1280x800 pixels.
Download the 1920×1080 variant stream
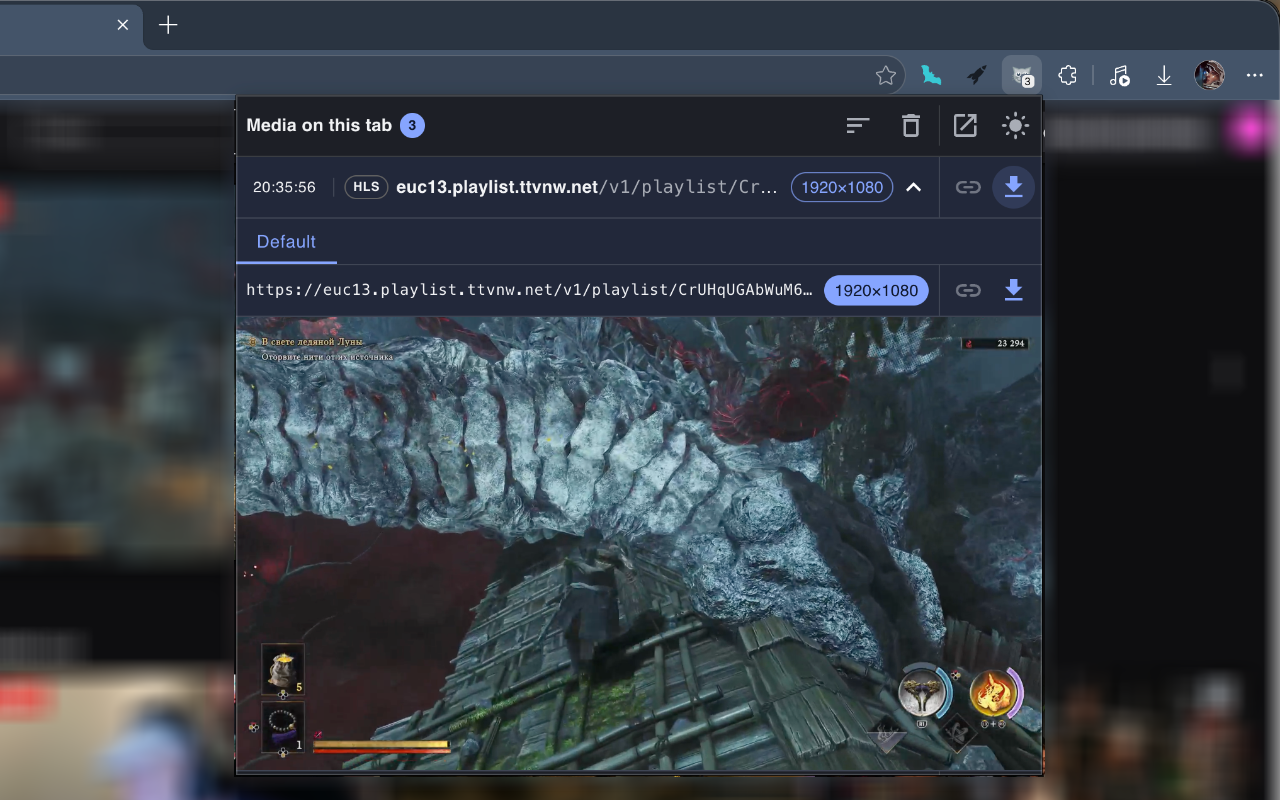(1013, 291)
